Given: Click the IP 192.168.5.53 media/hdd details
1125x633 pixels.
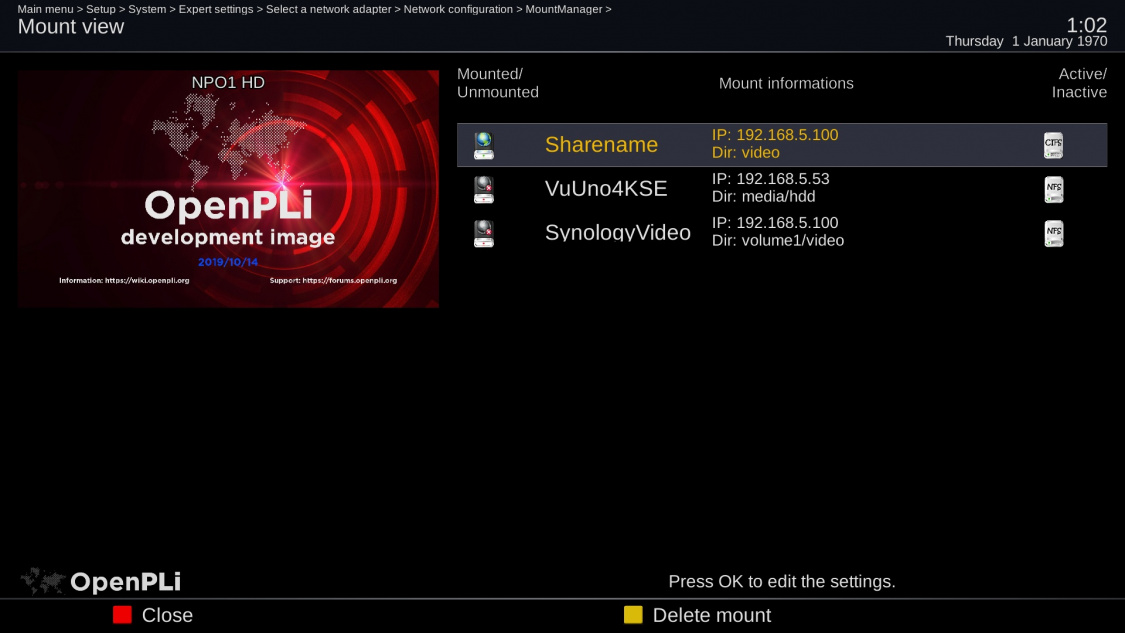Looking at the screenshot, I should point(770,188).
